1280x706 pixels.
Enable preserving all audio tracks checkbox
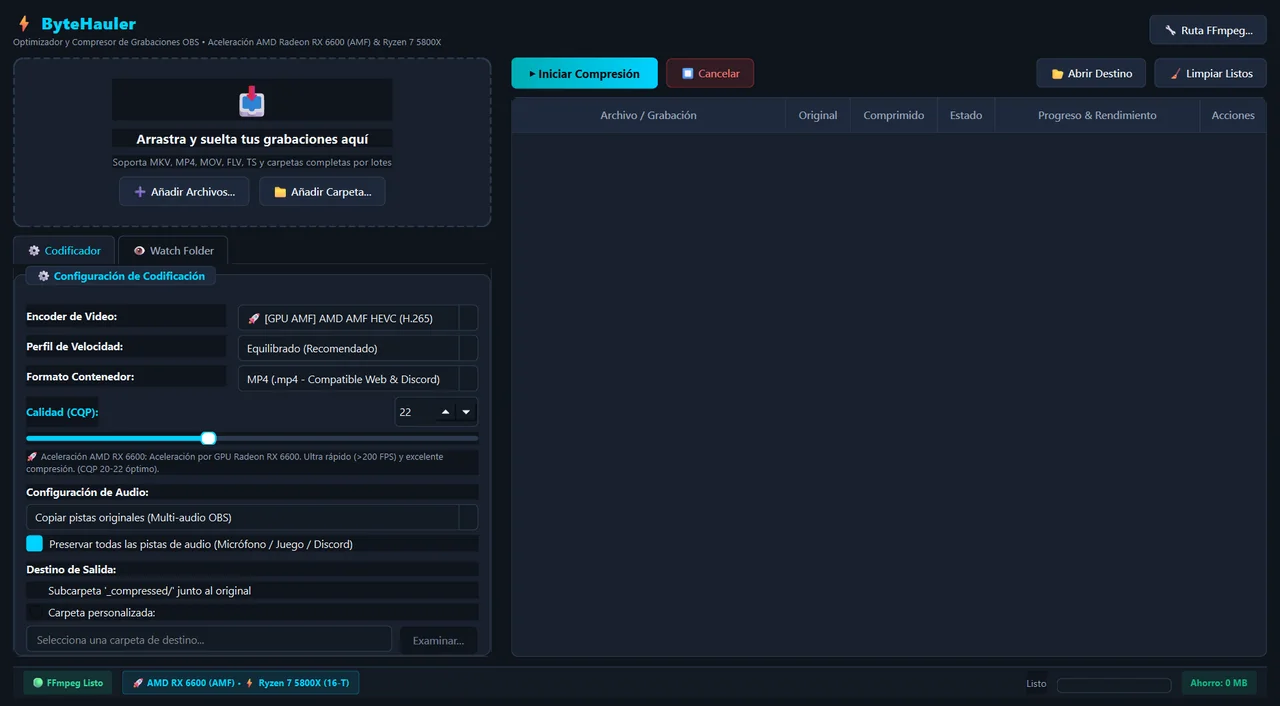click(35, 544)
